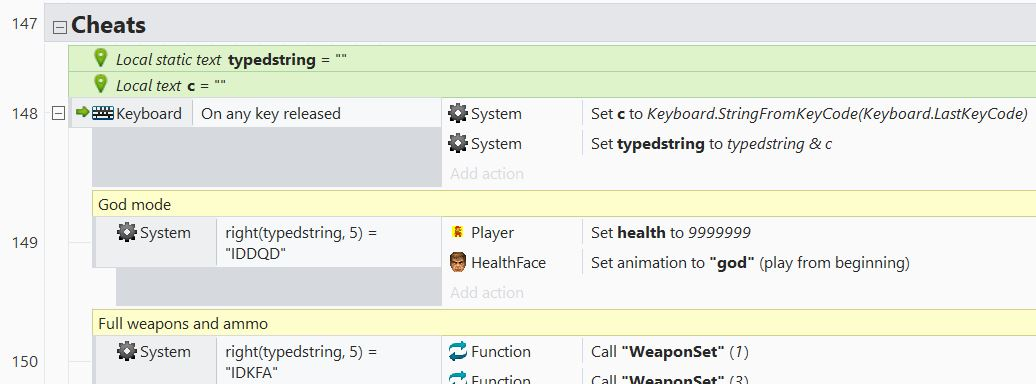The width and height of the screenshot is (1036, 384).
Task: Select the Function icon for WeaponSet (1)
Action: 457,351
